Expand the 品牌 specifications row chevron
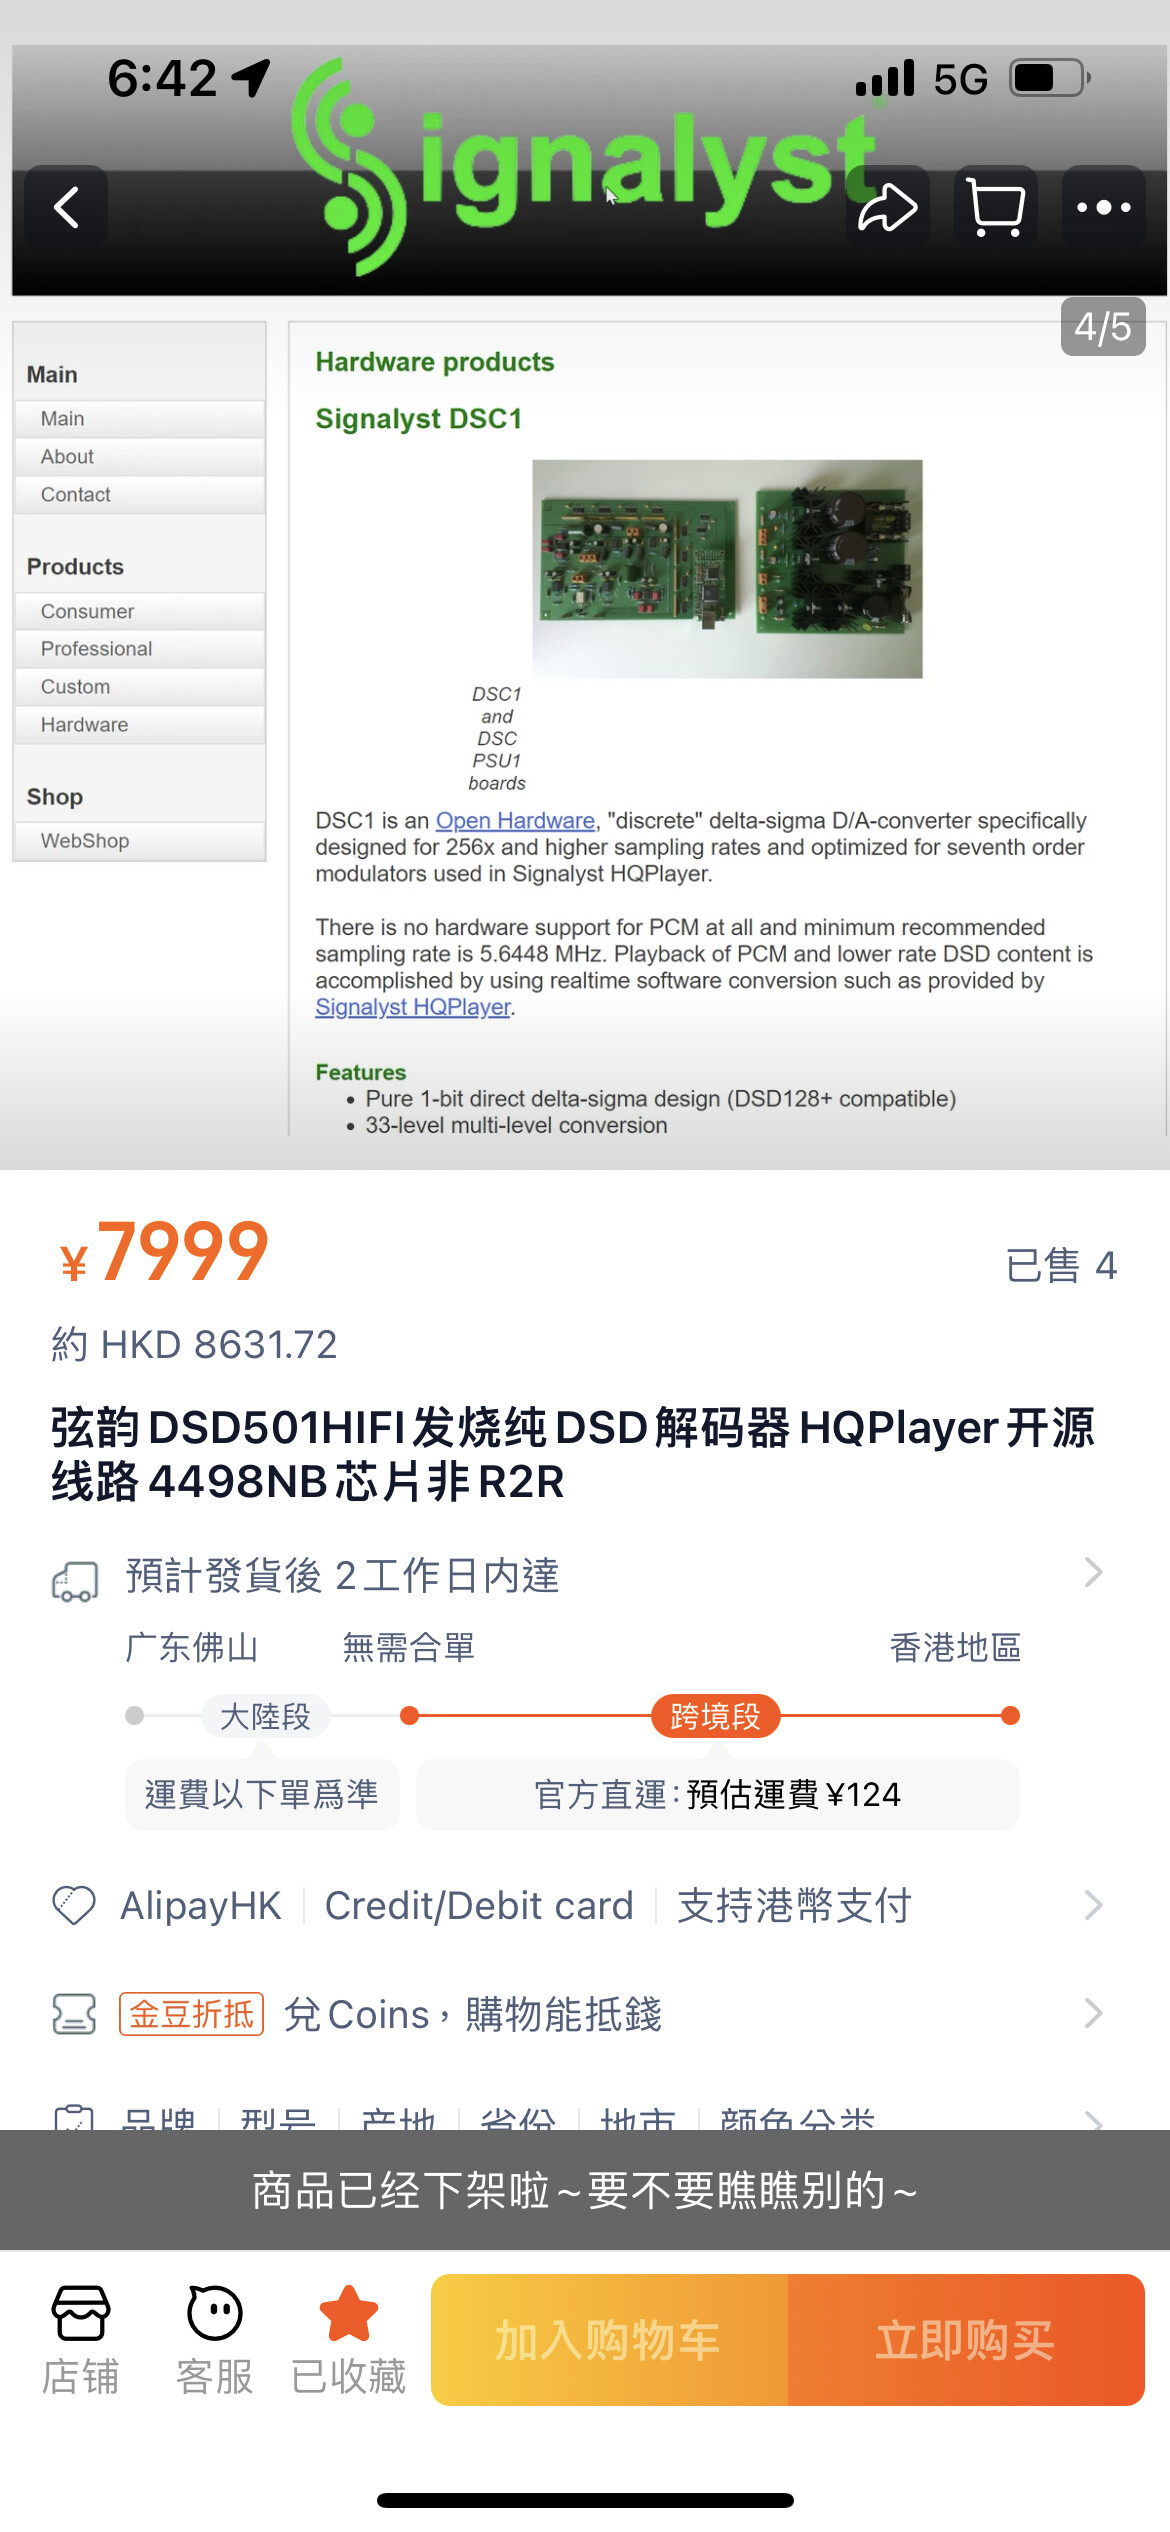Screen dimensions: 1170x2532 pos(1093,2119)
